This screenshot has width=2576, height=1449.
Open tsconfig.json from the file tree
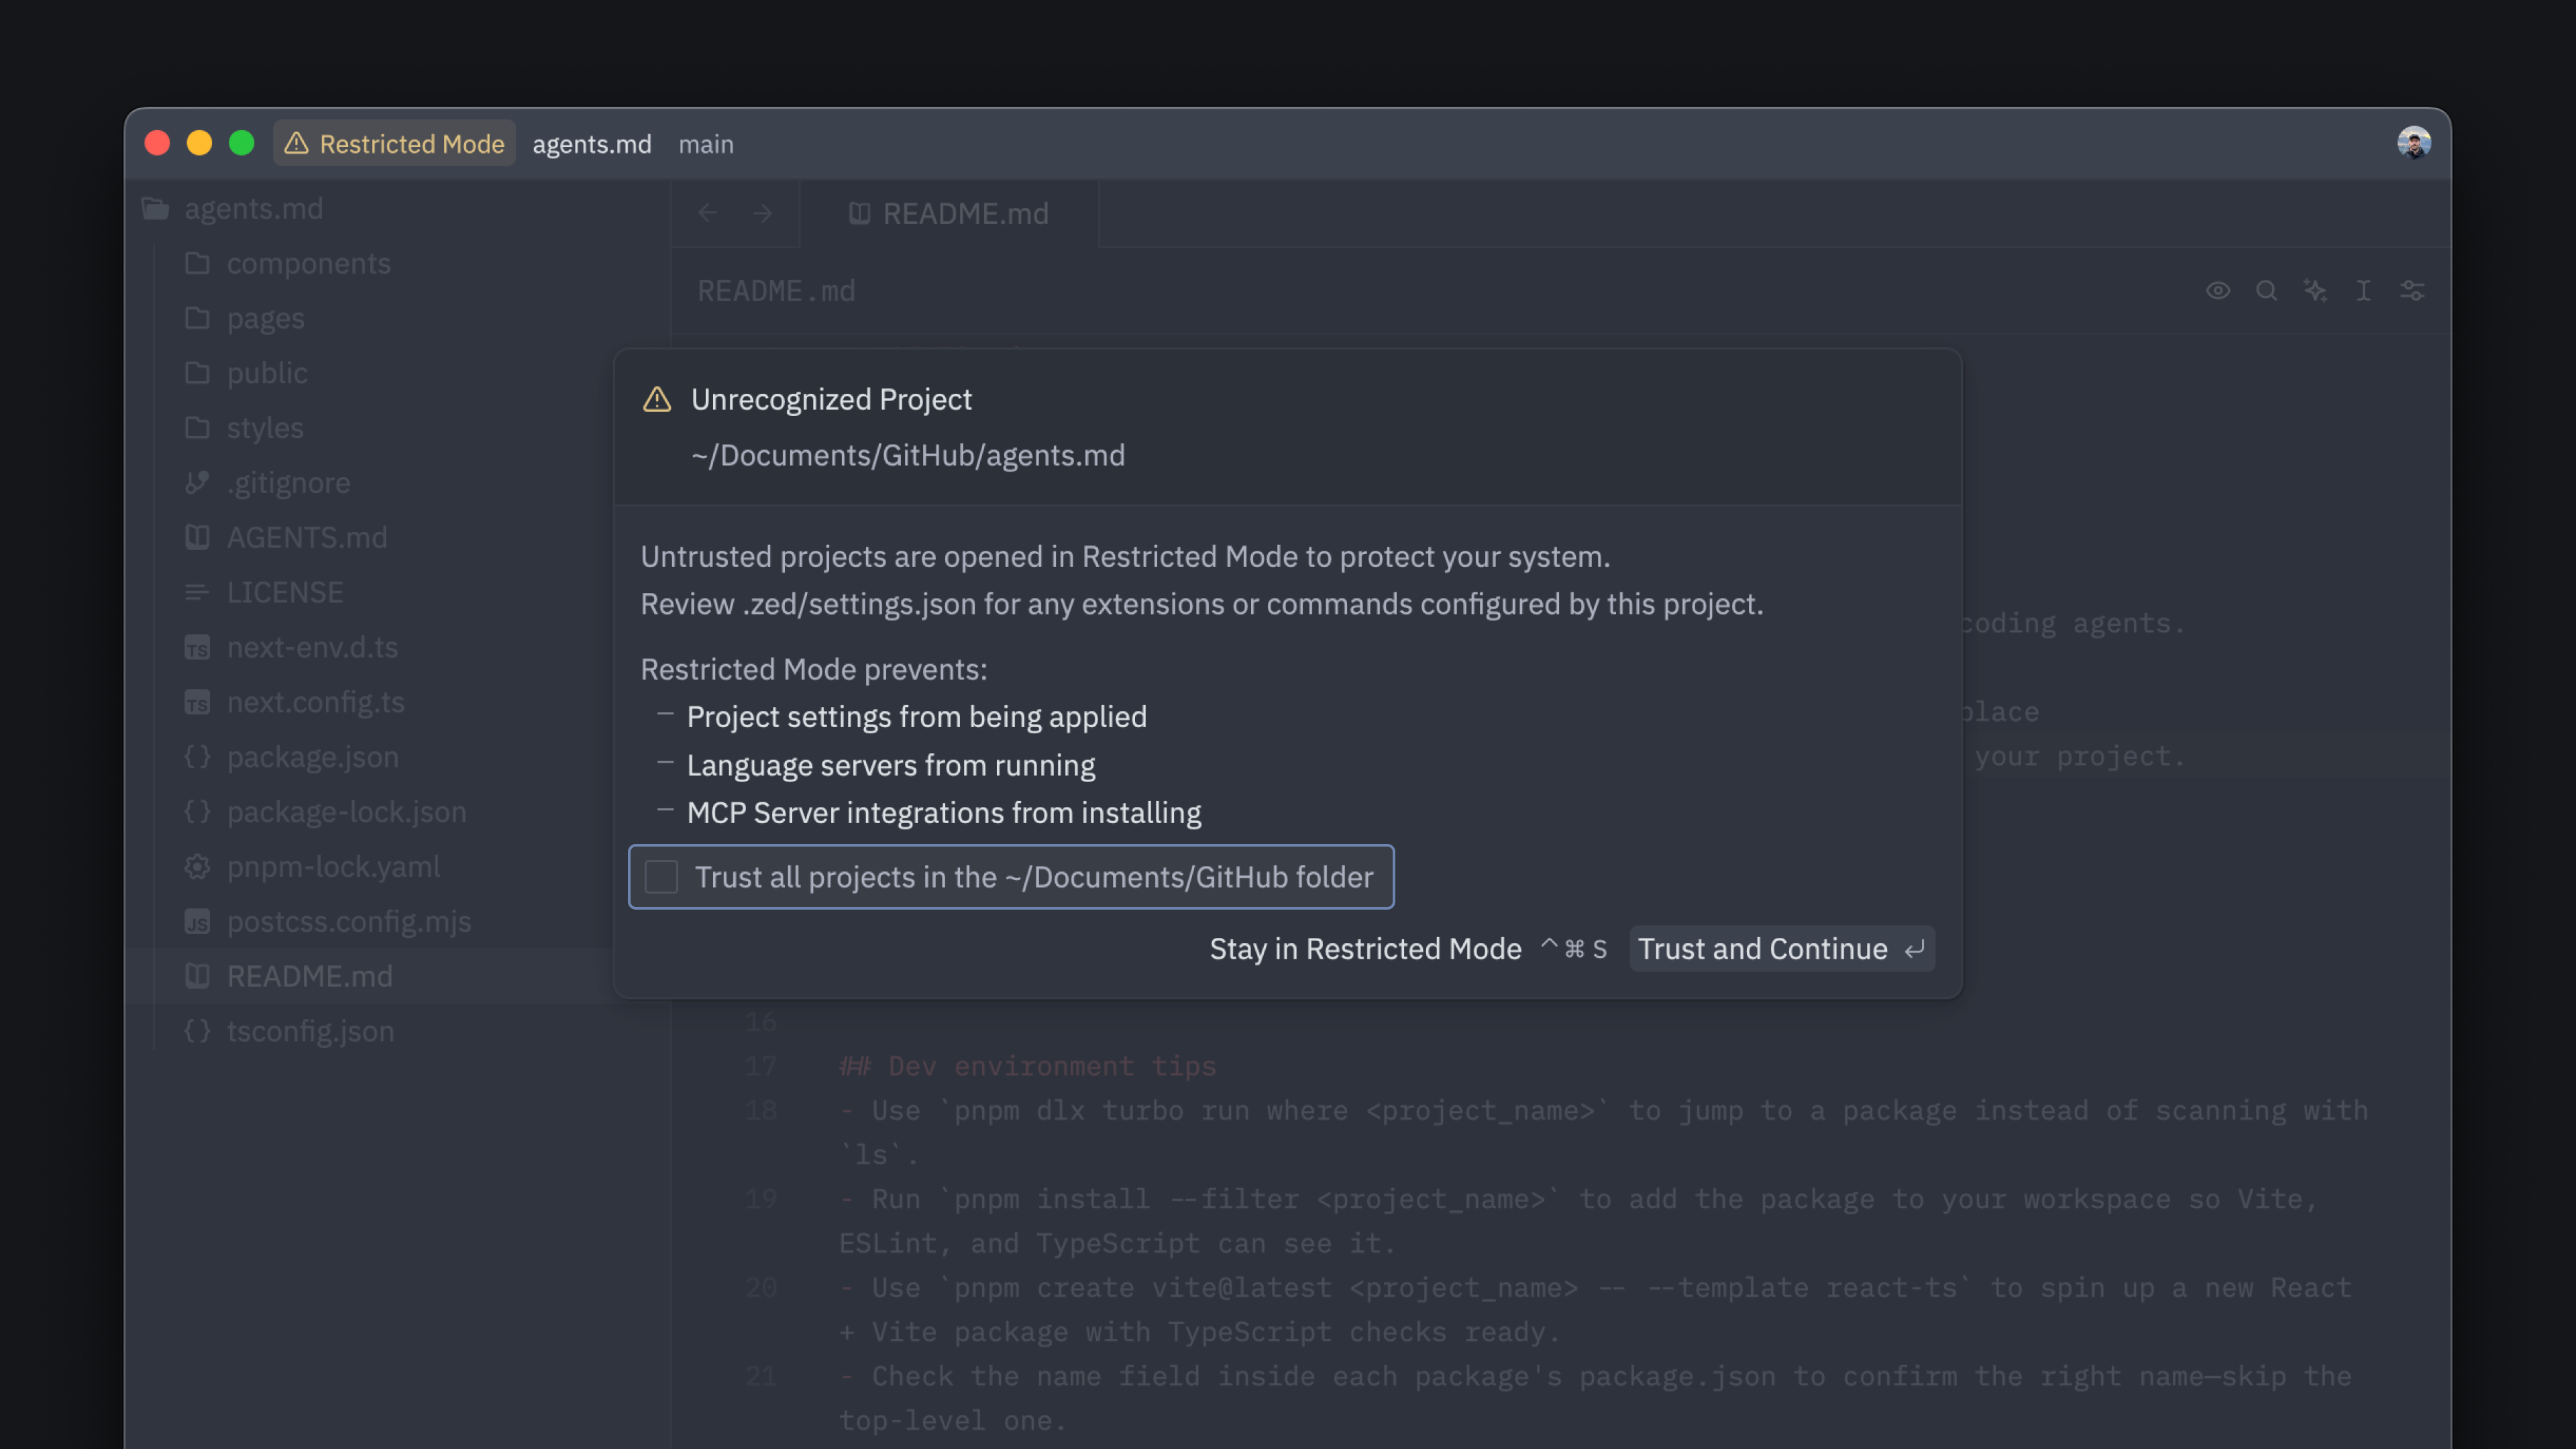coord(310,1031)
